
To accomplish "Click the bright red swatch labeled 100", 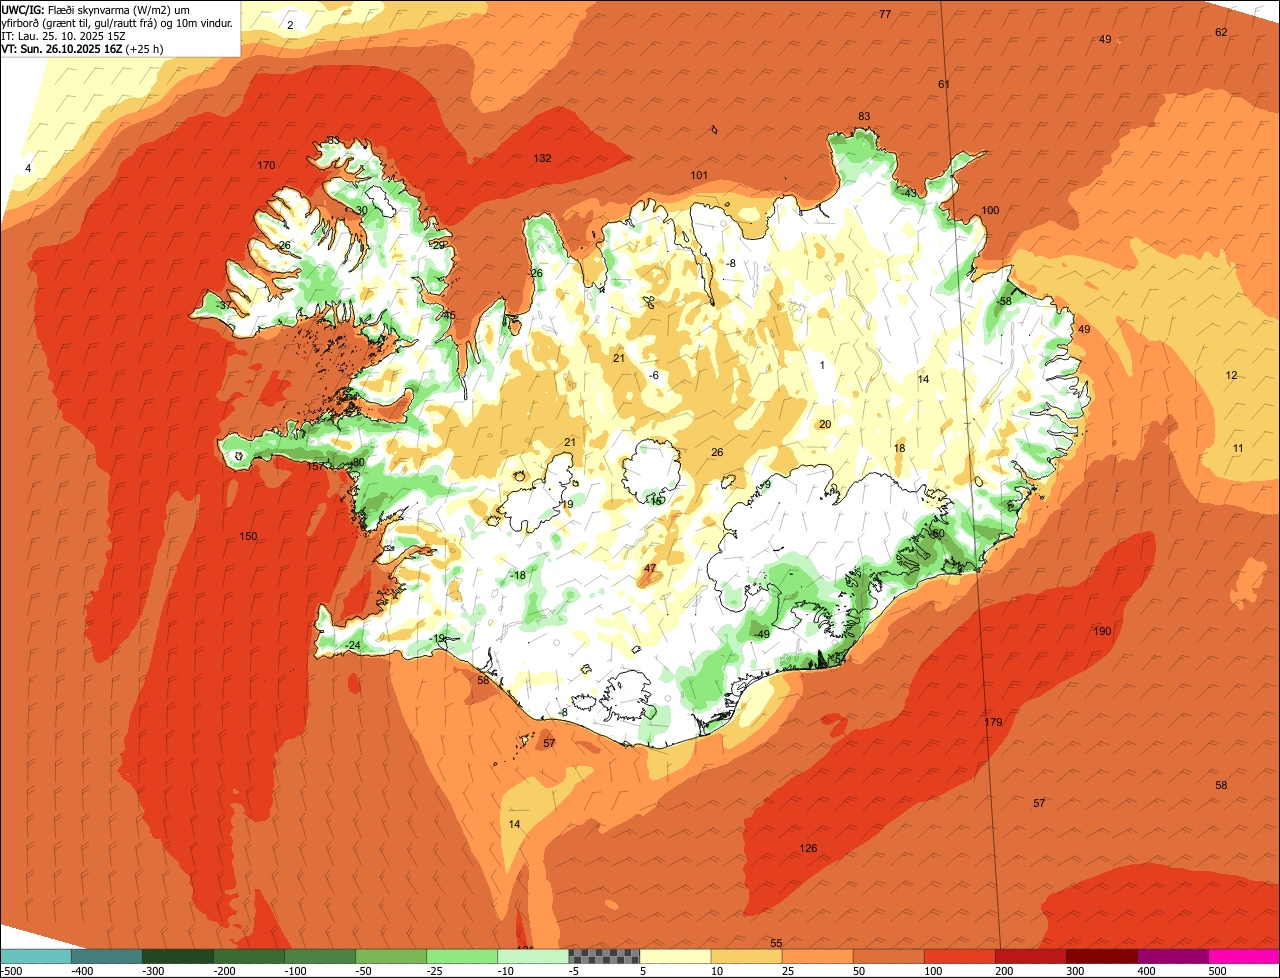I will tap(959, 956).
